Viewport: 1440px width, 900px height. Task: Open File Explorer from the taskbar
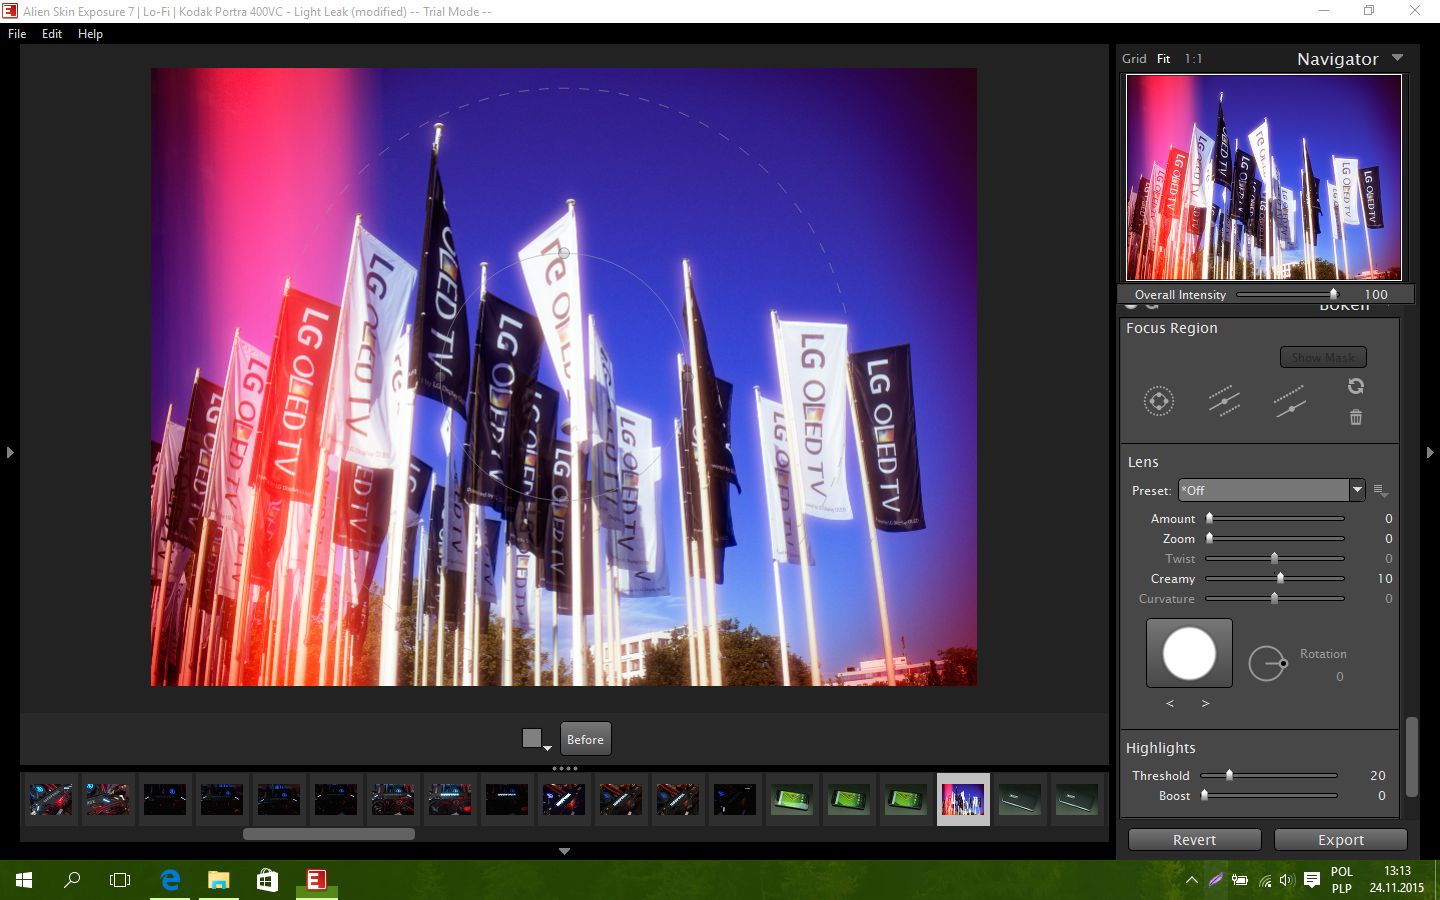click(218, 880)
